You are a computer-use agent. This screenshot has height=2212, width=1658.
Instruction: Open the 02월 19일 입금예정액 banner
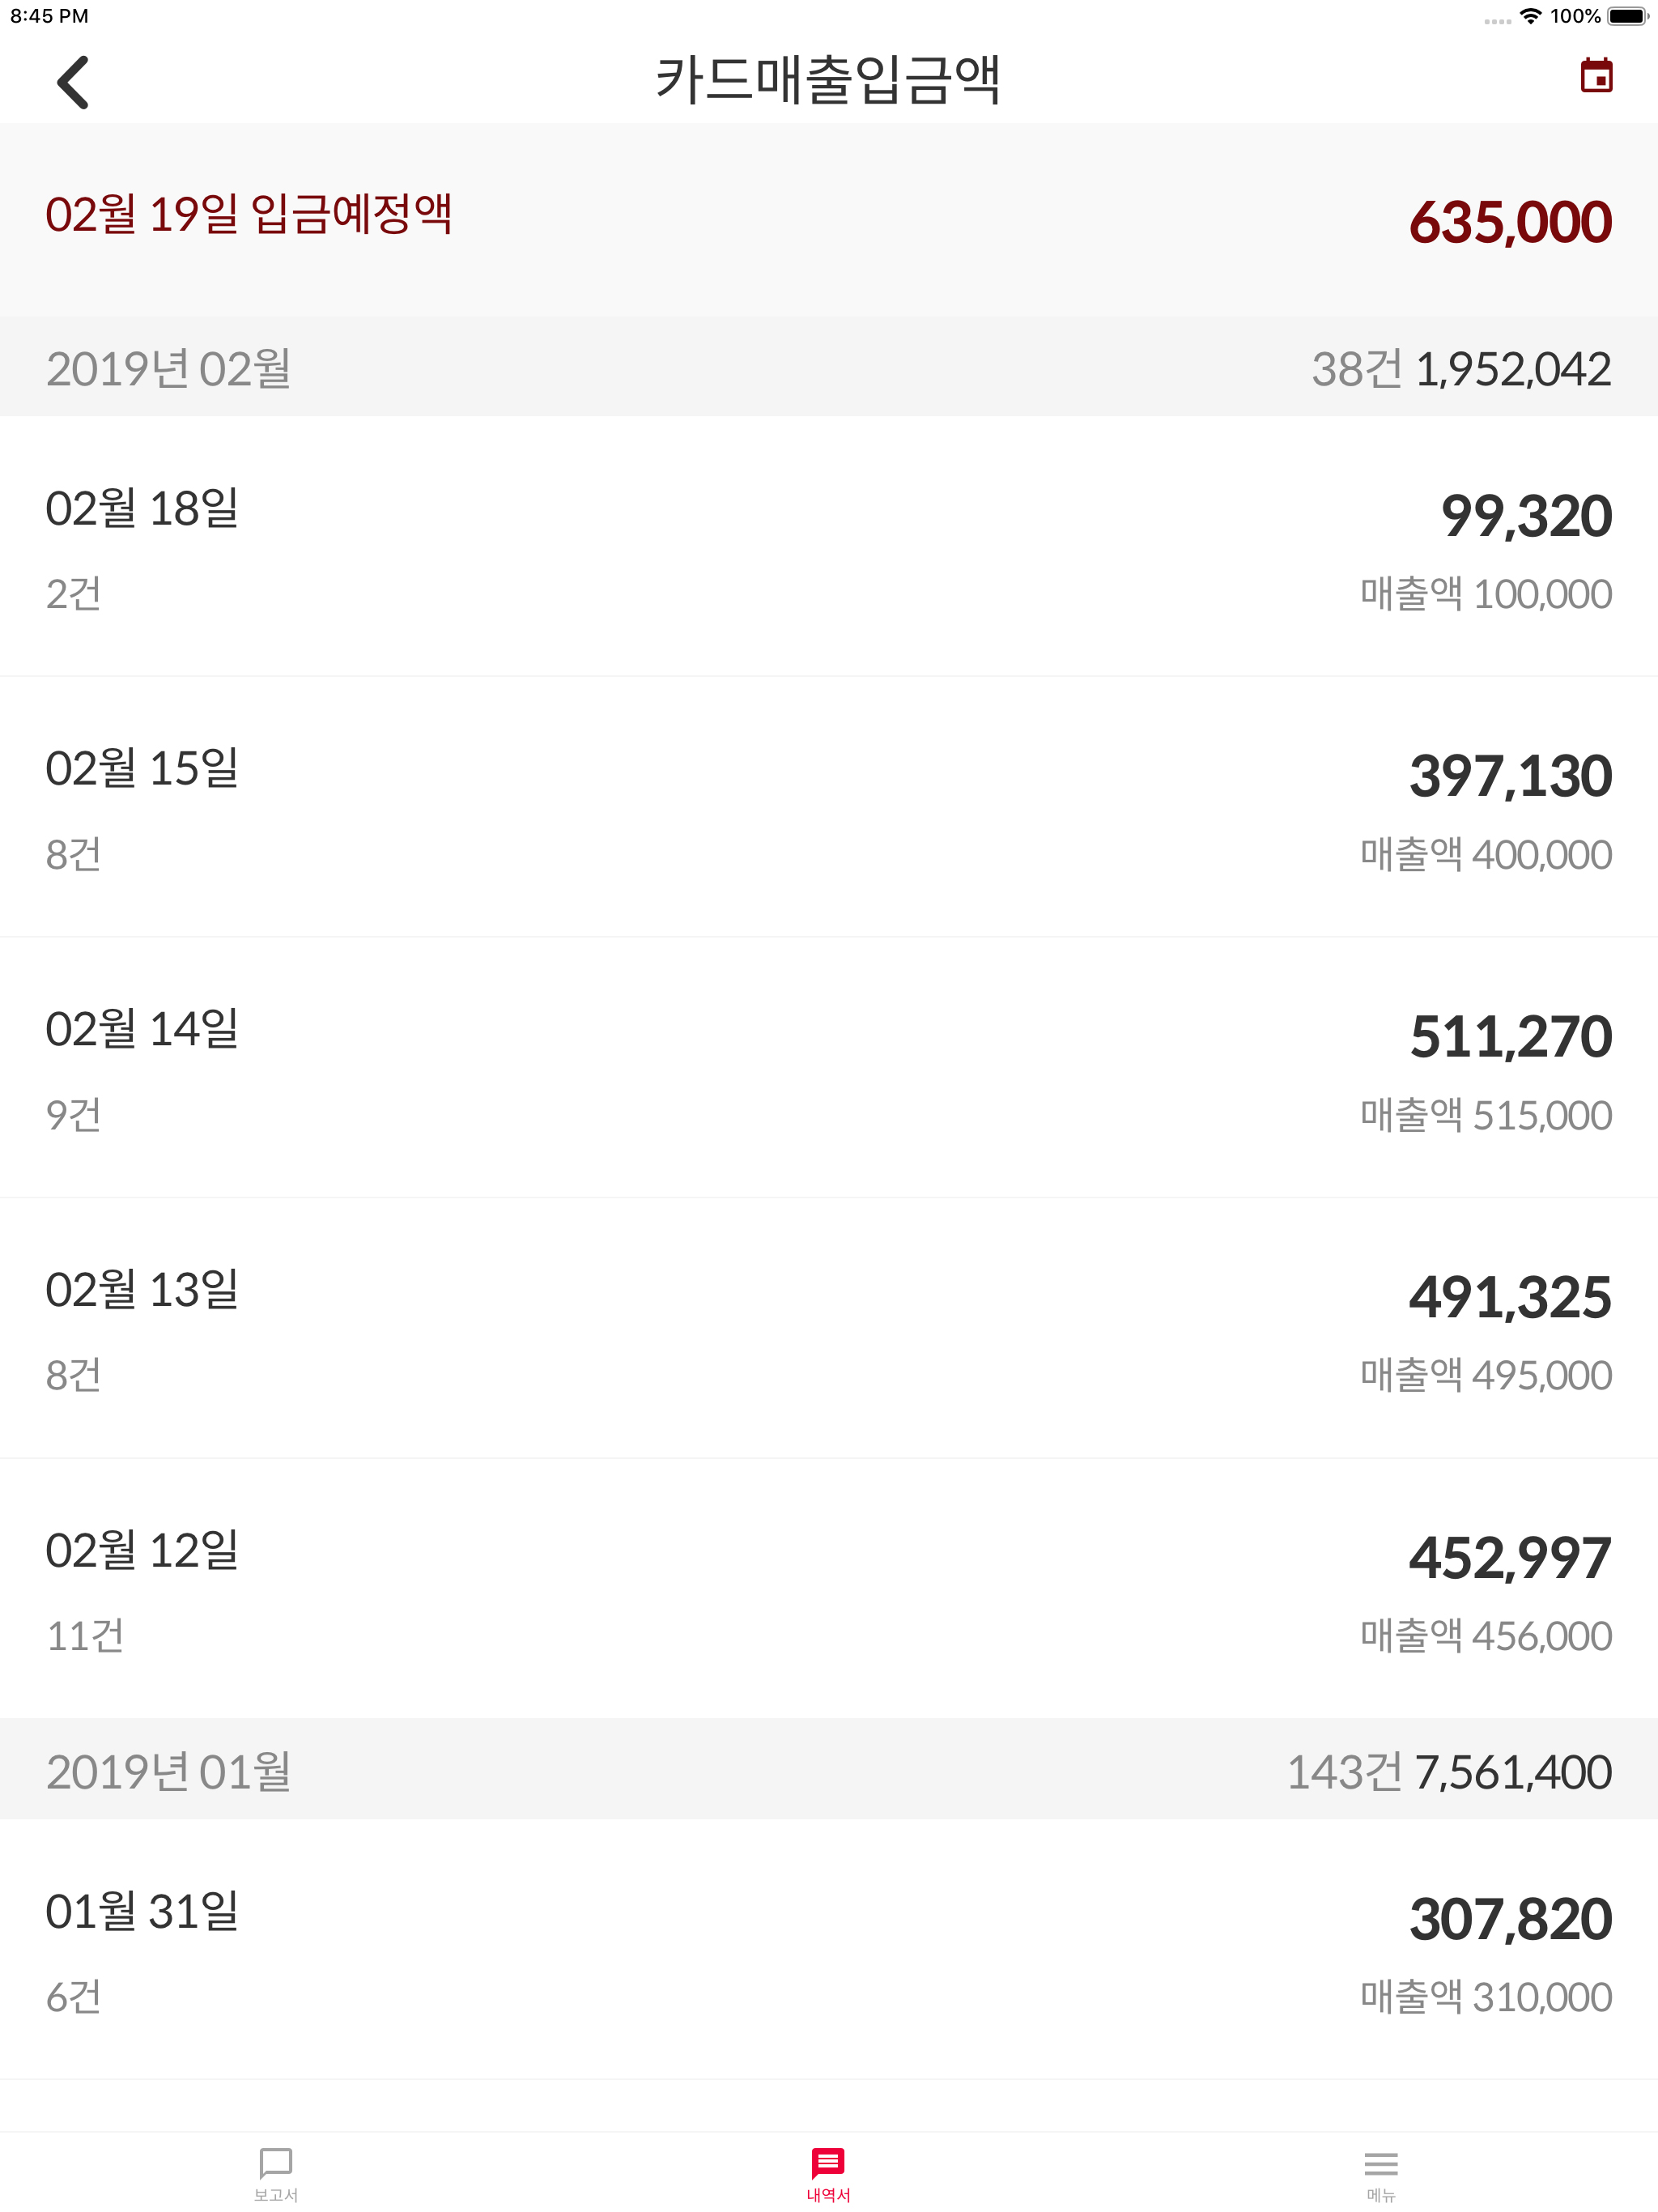click(x=828, y=218)
